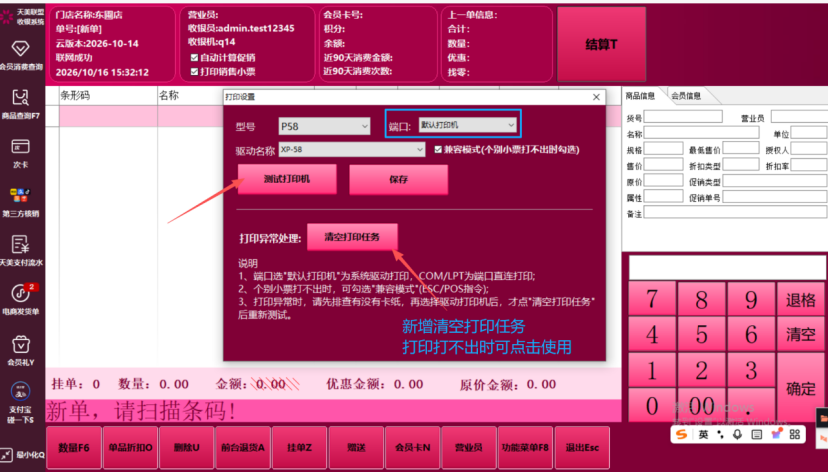
Task: Toggle the 兼容模式 checkbox
Action: [x=438, y=149]
